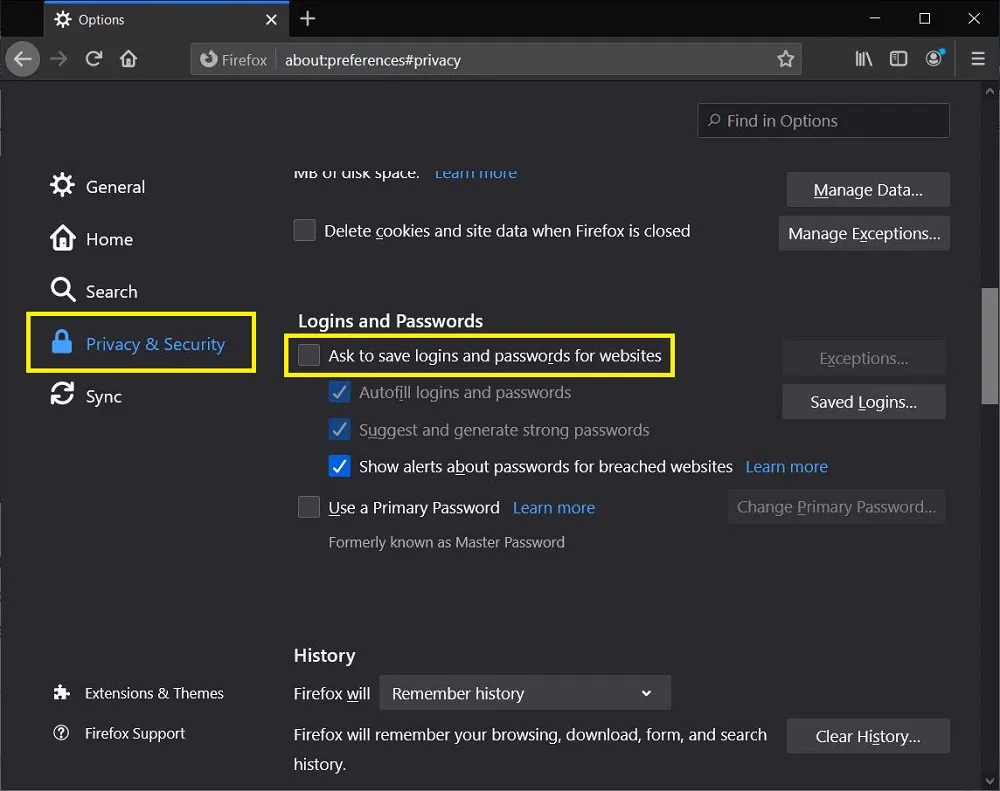This screenshot has width=1000, height=791.
Task: Open 'Learn more' about breached website alerts
Action: click(786, 466)
